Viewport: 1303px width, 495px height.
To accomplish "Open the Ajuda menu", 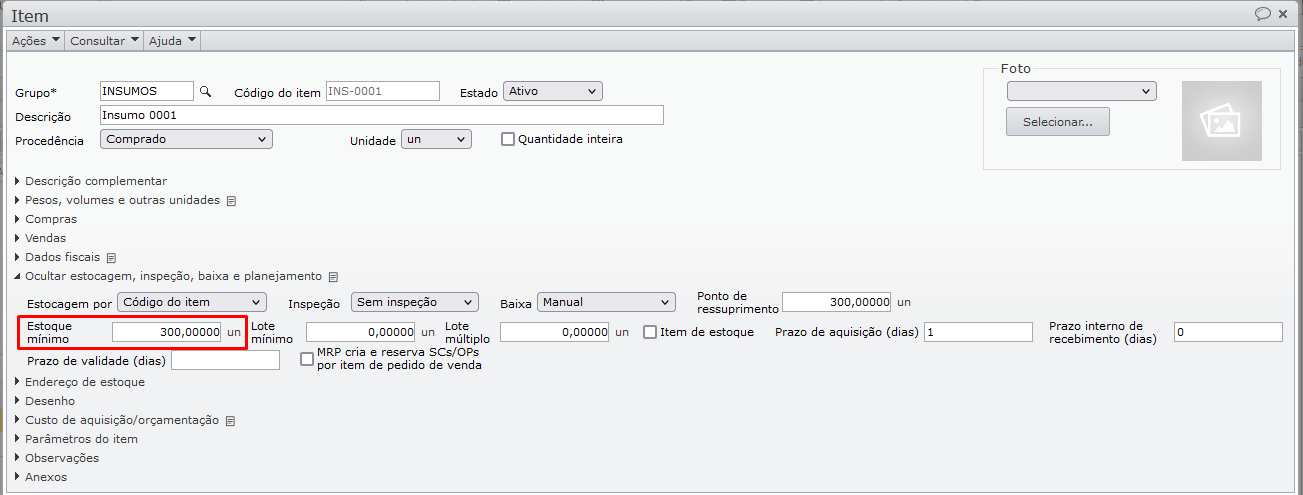I will (x=172, y=41).
